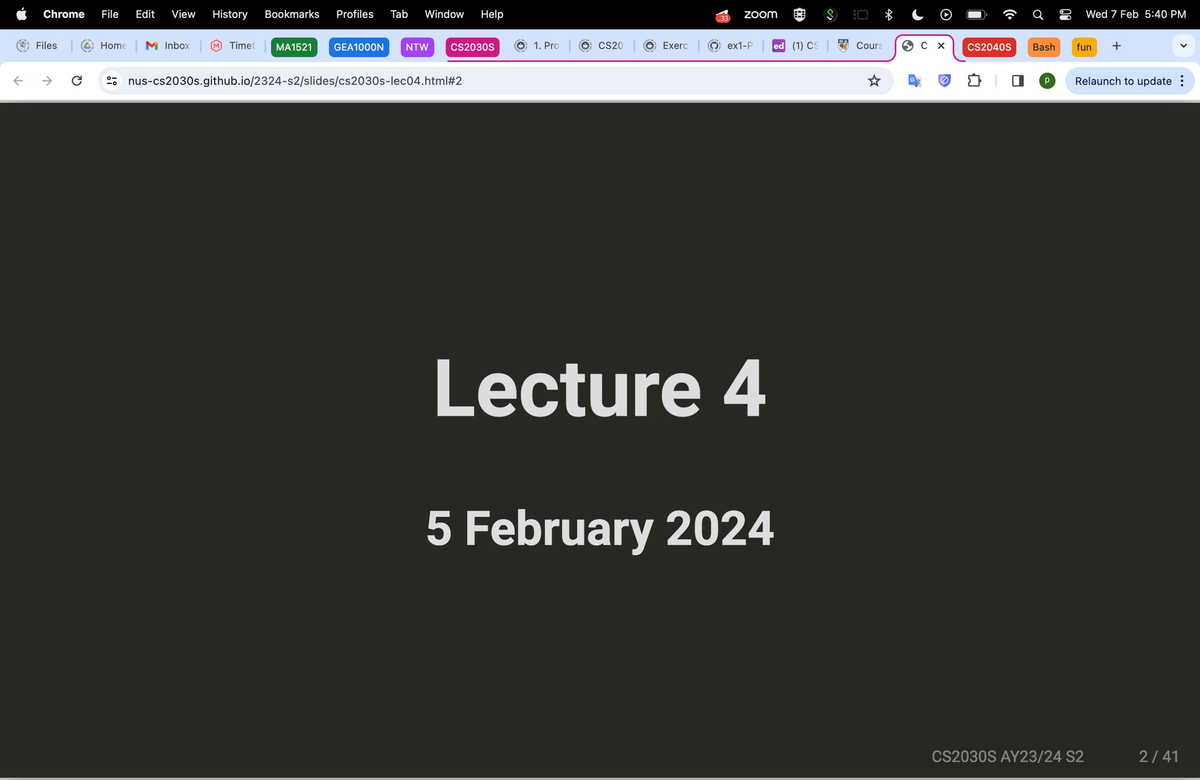The height and width of the screenshot is (780, 1200).
Task: Open the Bookmarks menu
Action: (291, 14)
